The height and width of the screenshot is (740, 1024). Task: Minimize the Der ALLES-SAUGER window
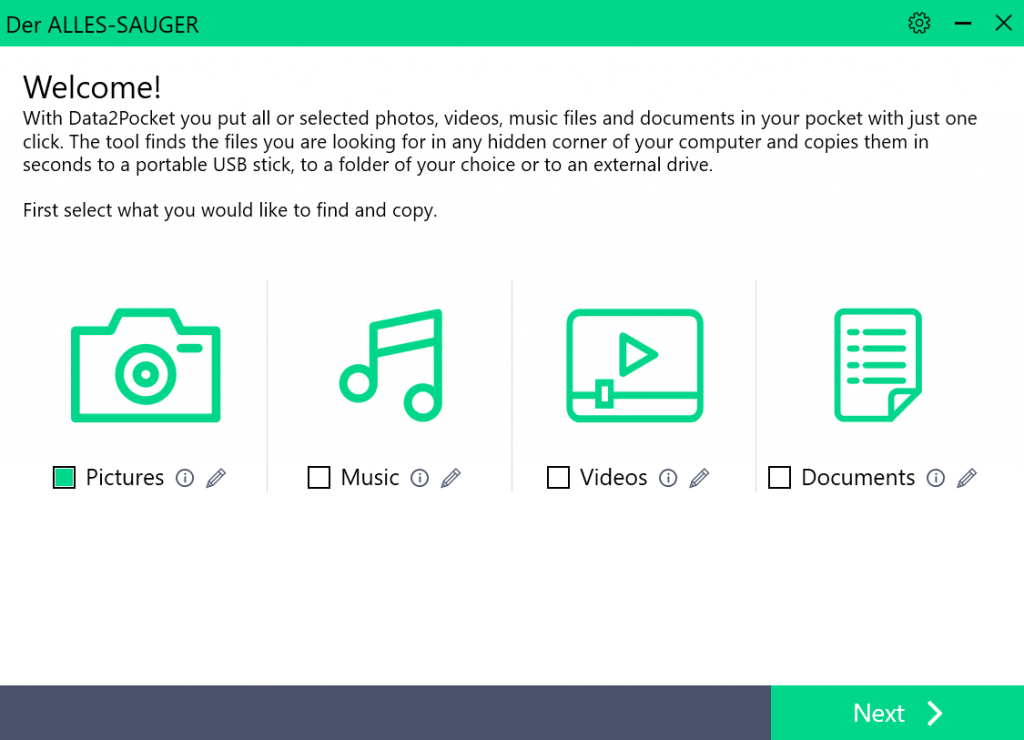963,24
